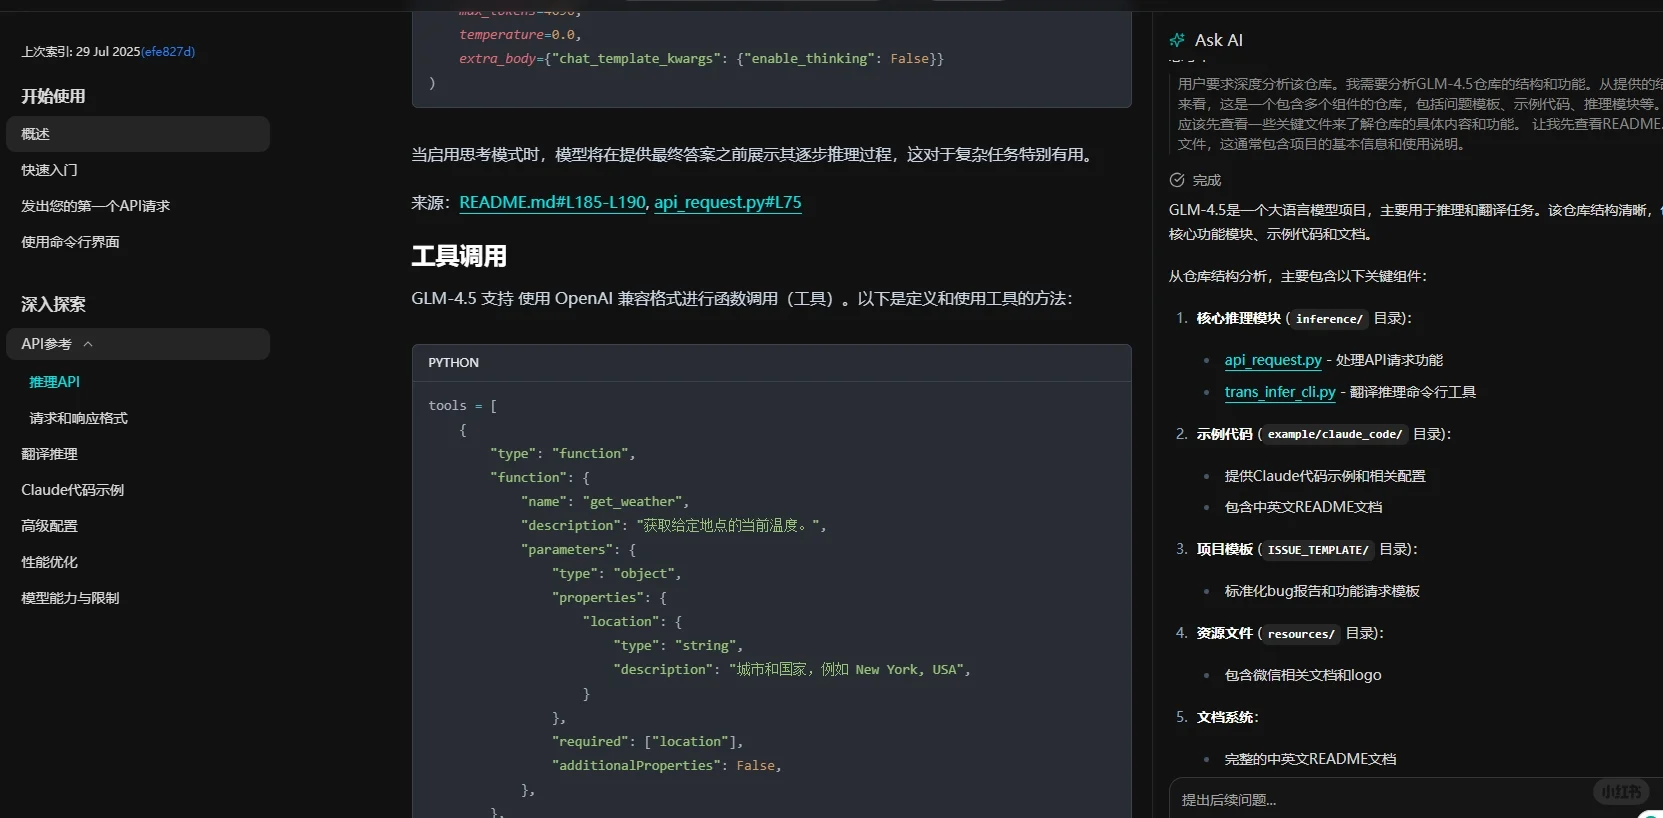Collapse the API参考 section chevron
Viewport: 1663px width, 818px height.
(88, 344)
